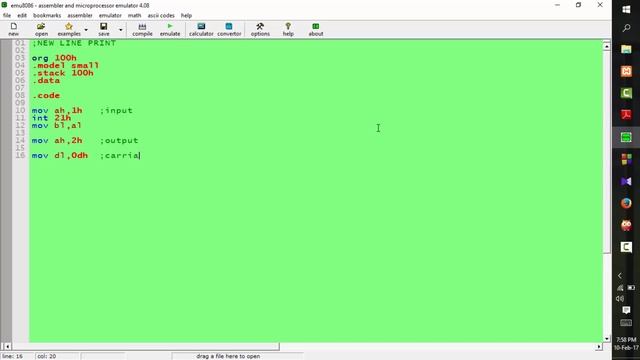The image size is (640, 360).
Task: Expand the examples dropdown arrow
Action: tap(86, 30)
